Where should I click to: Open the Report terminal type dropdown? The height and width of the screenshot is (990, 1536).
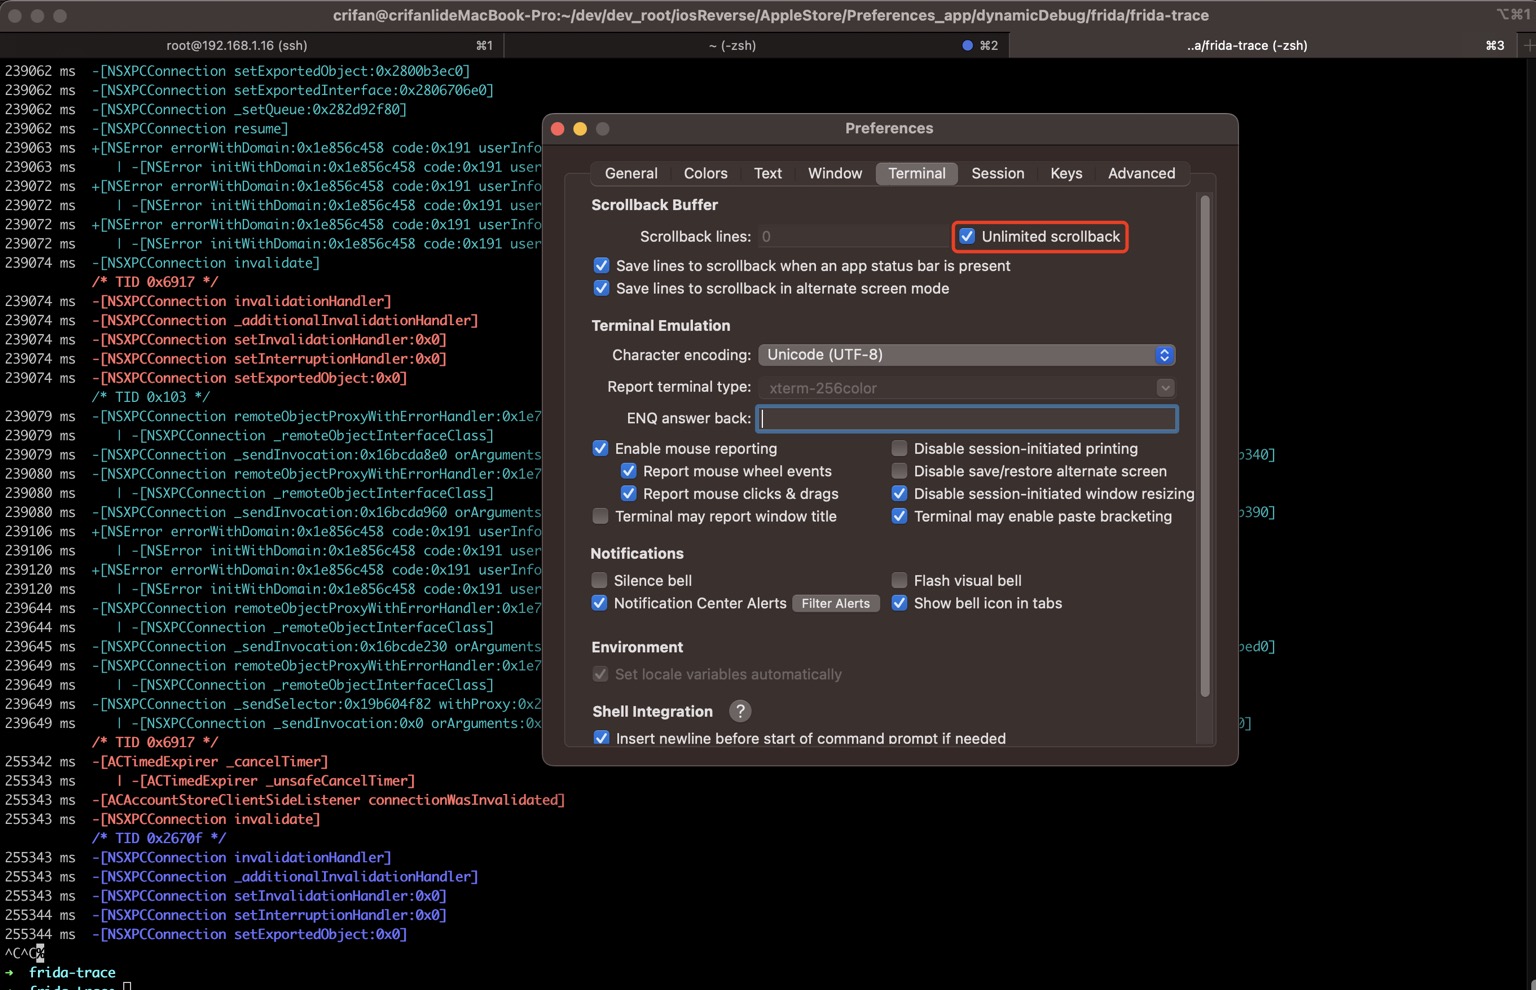[966, 388]
